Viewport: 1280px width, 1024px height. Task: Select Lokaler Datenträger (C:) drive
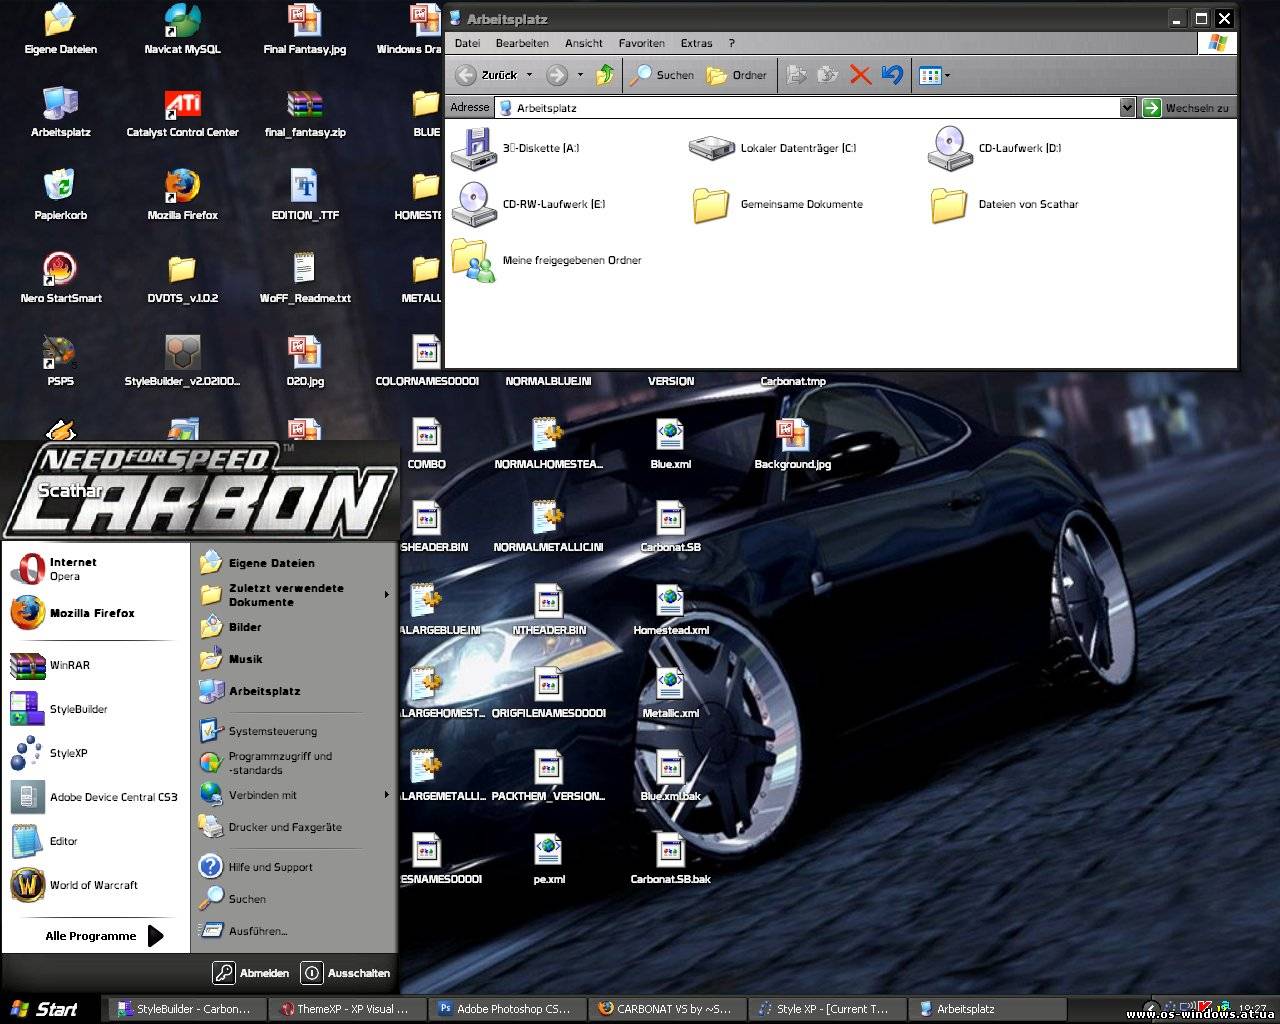point(773,148)
